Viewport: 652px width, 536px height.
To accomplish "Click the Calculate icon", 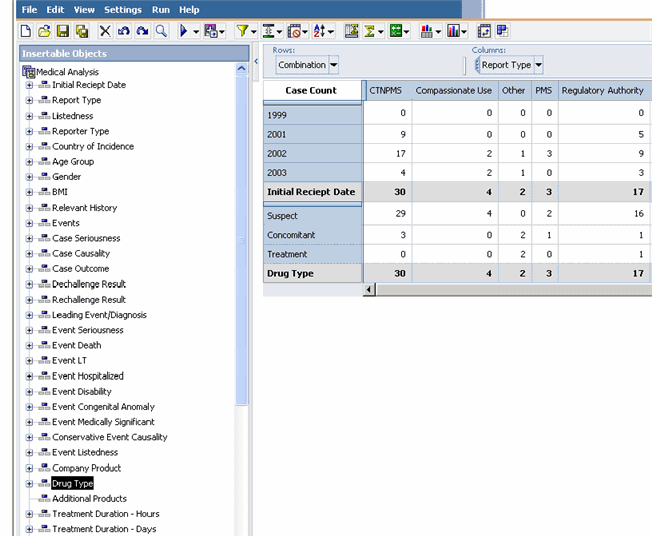I will tap(395, 31).
